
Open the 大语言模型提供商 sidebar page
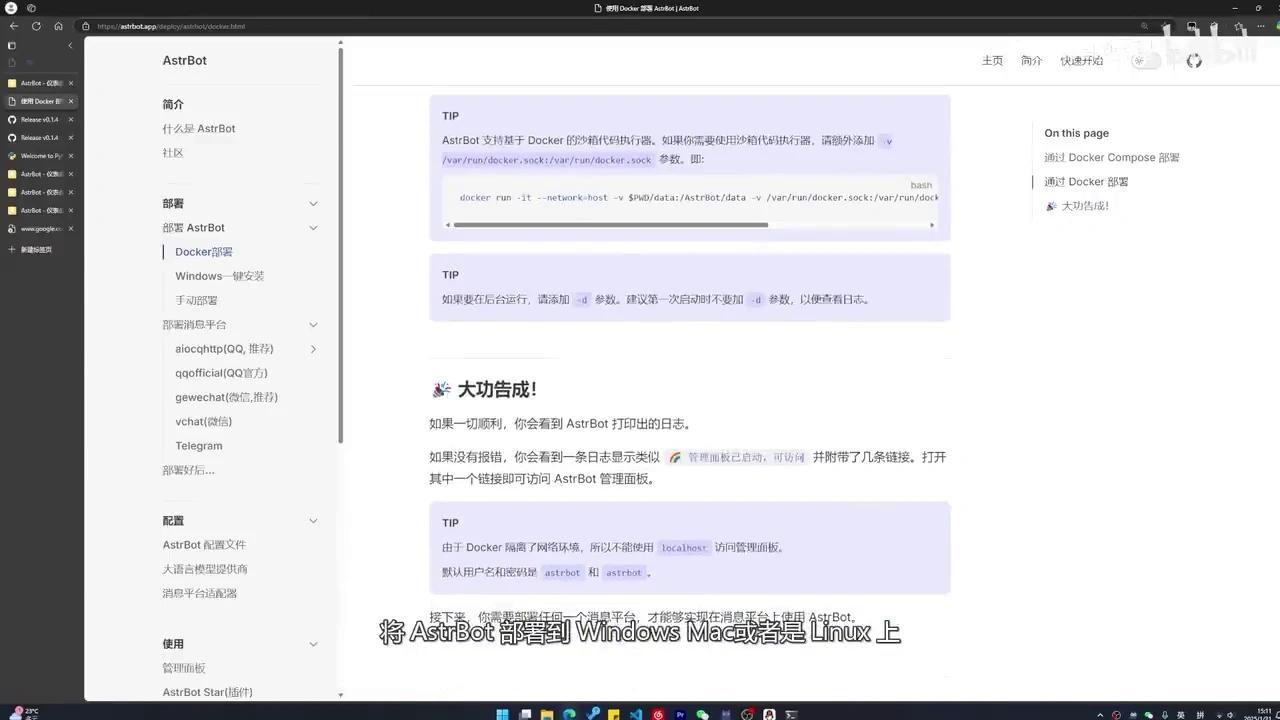tap(205, 569)
